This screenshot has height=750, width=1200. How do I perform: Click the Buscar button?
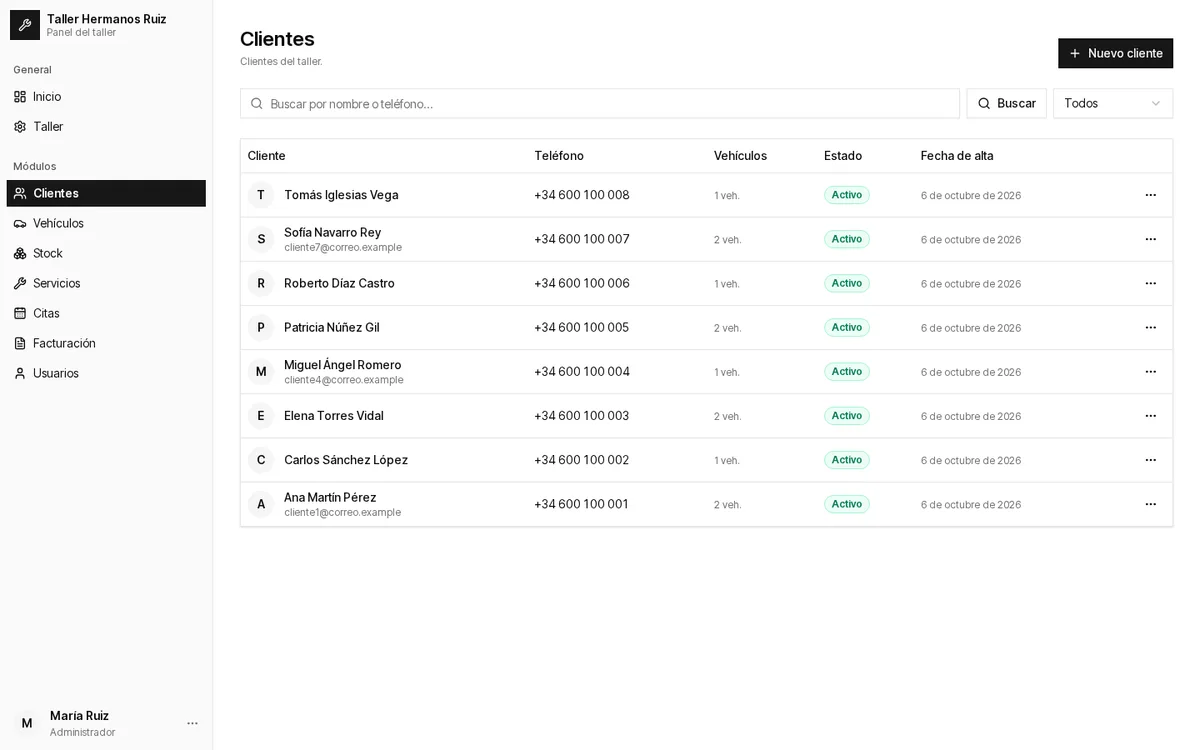click(1006, 103)
